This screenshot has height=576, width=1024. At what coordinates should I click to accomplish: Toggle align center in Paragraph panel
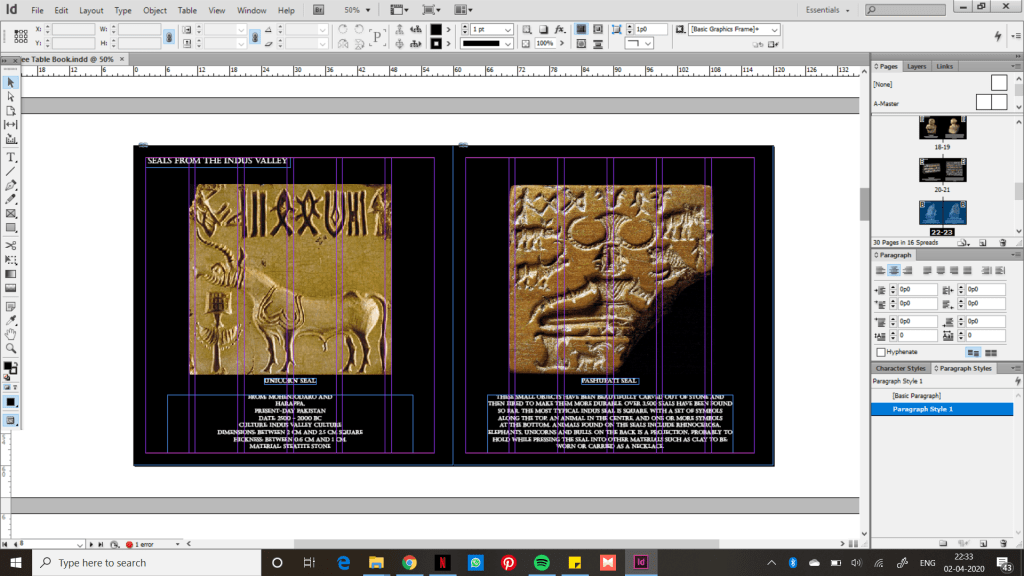pyautogui.click(x=894, y=271)
